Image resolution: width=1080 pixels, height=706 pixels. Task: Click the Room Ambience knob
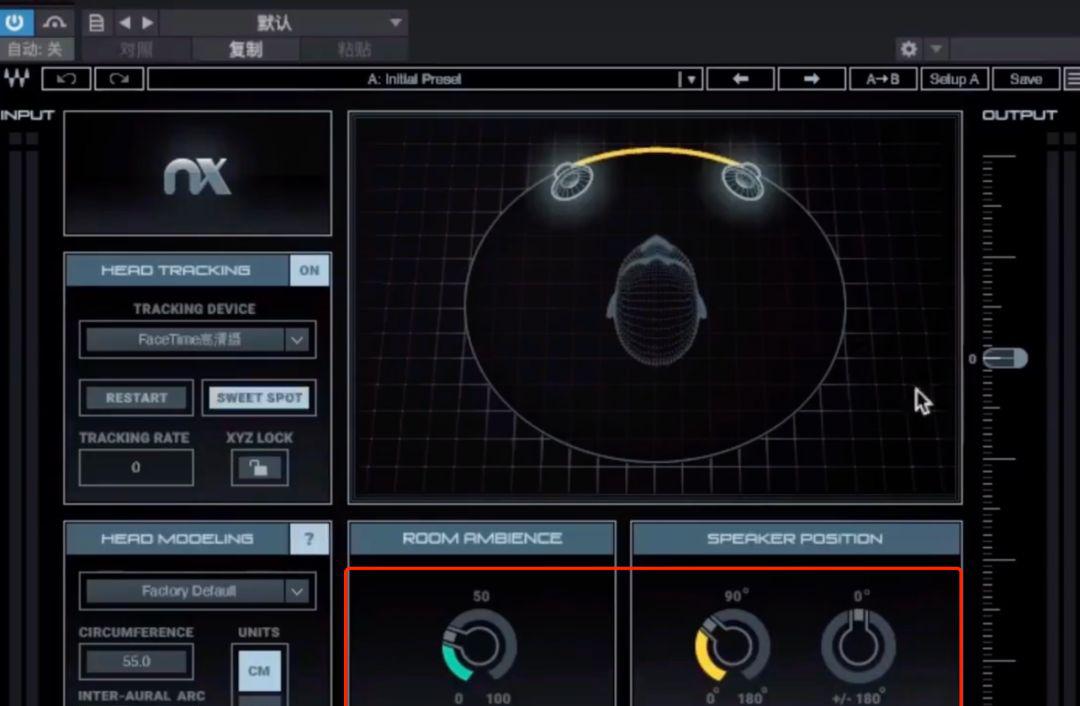(479, 646)
